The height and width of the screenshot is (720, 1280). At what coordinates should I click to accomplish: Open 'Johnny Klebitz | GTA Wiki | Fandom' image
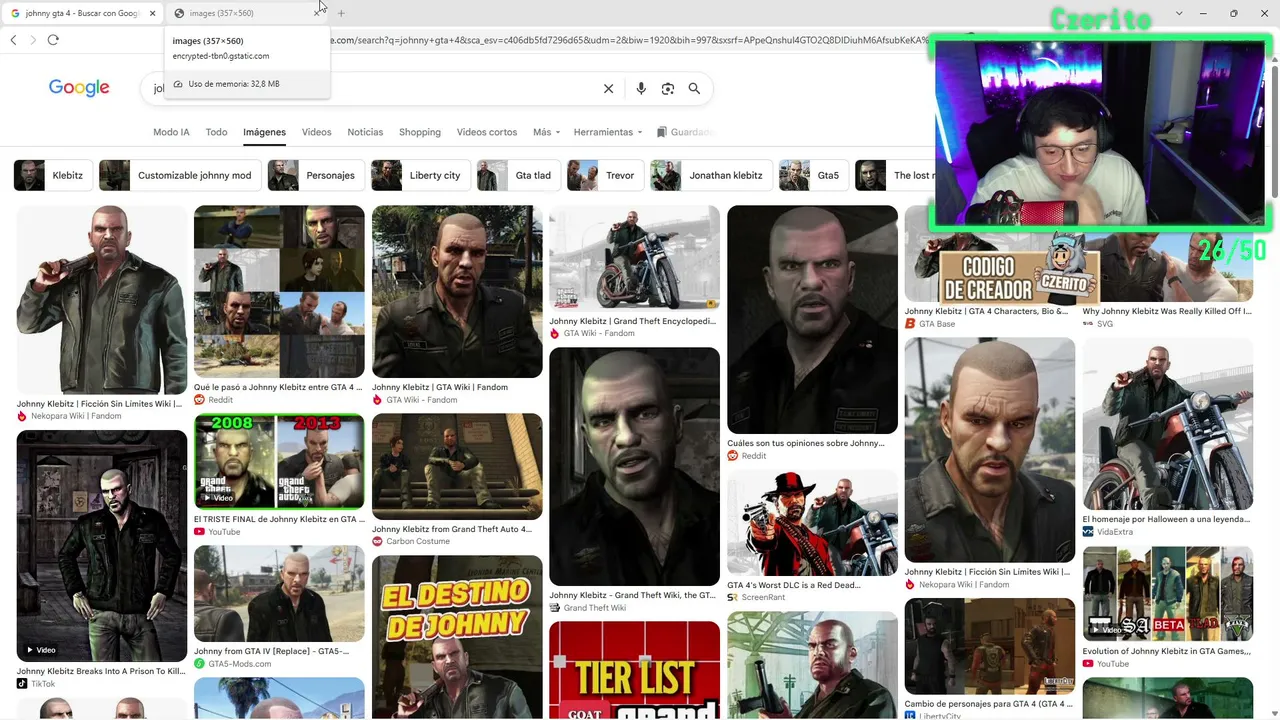pos(457,292)
